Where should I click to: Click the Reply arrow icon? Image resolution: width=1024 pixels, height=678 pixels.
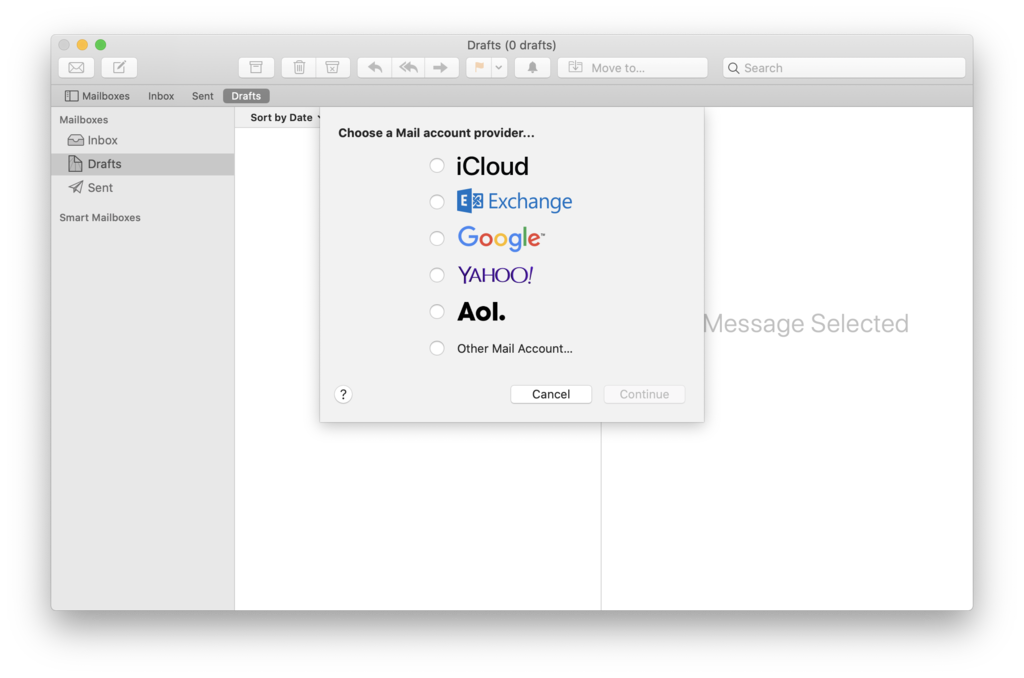click(x=375, y=67)
